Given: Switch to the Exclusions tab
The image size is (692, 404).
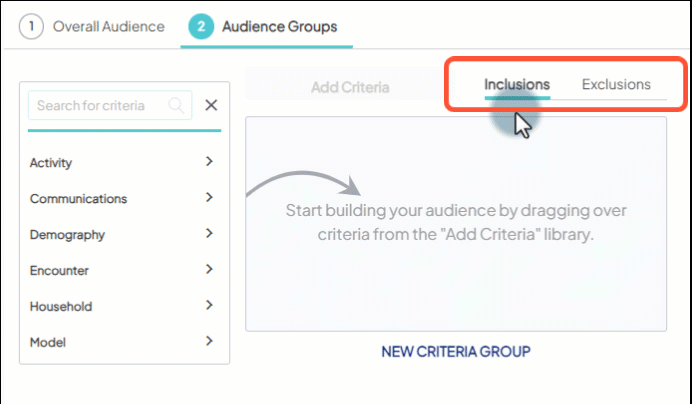Looking at the screenshot, I should coord(616,84).
